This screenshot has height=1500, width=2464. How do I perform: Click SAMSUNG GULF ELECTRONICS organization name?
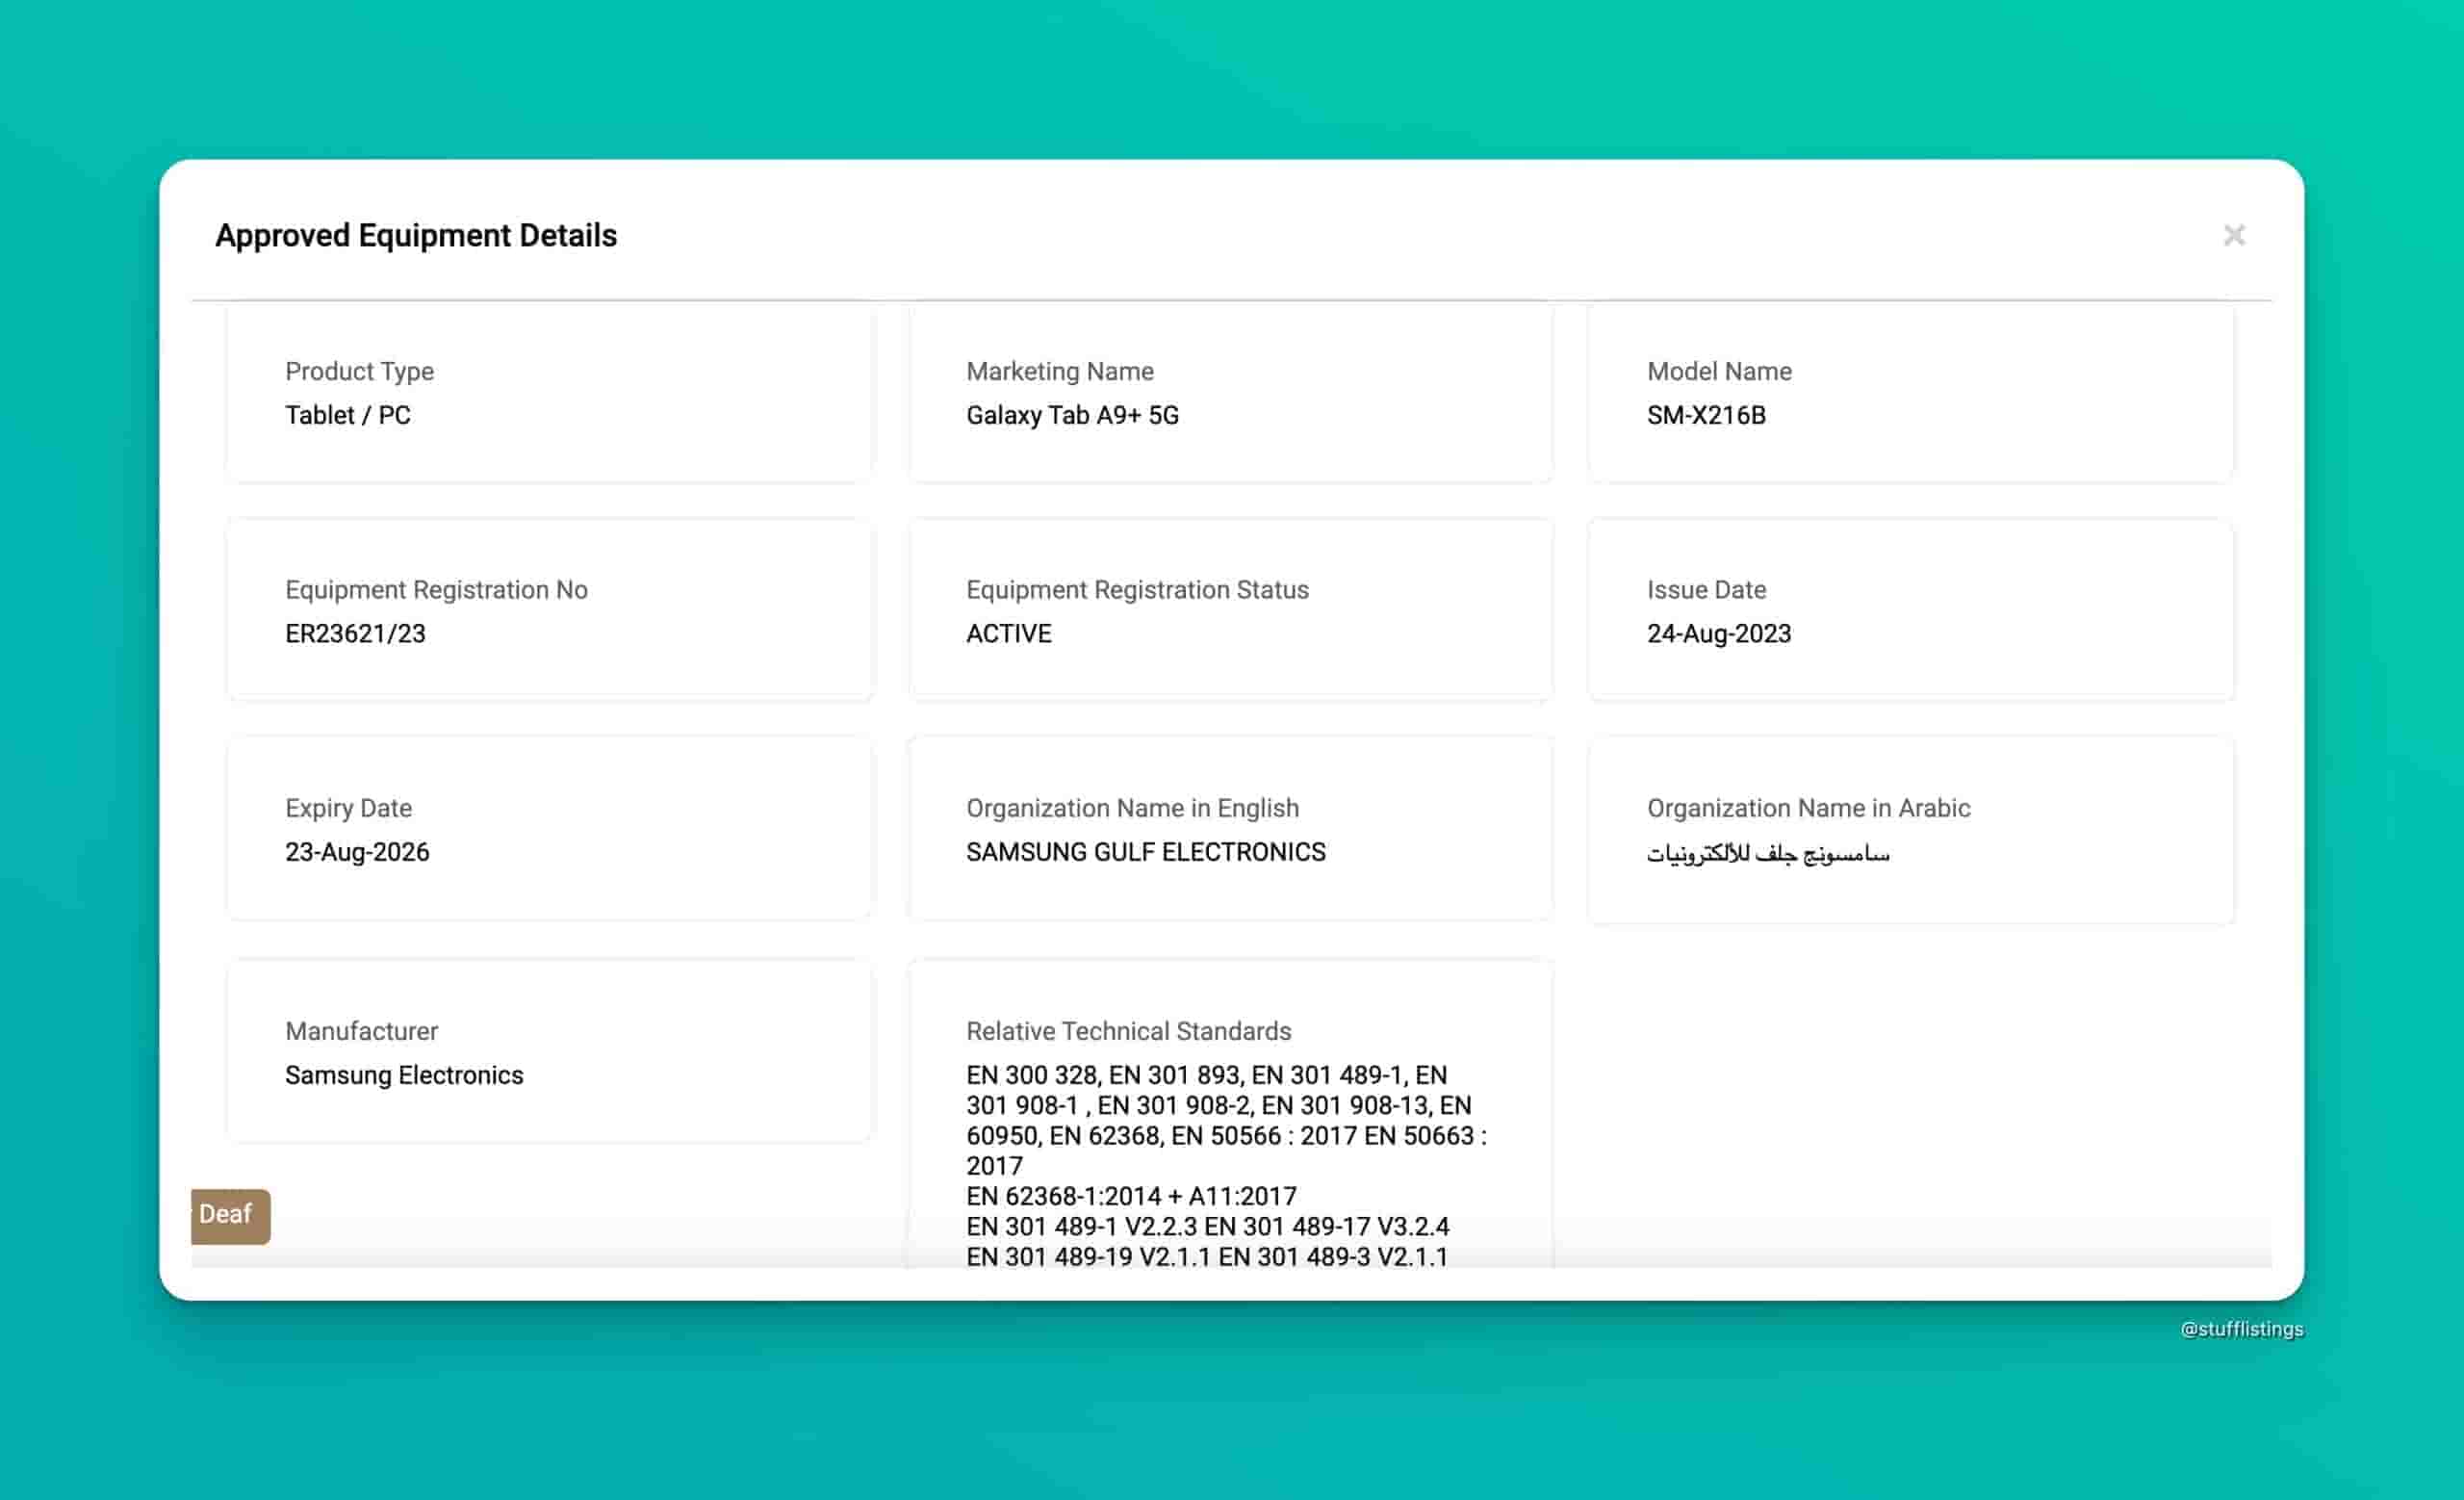click(1145, 852)
